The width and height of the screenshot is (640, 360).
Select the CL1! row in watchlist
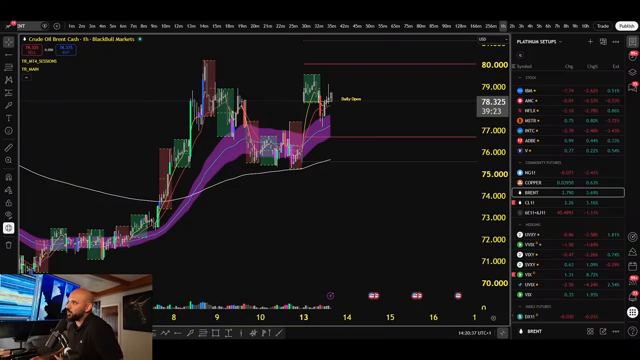(568, 202)
